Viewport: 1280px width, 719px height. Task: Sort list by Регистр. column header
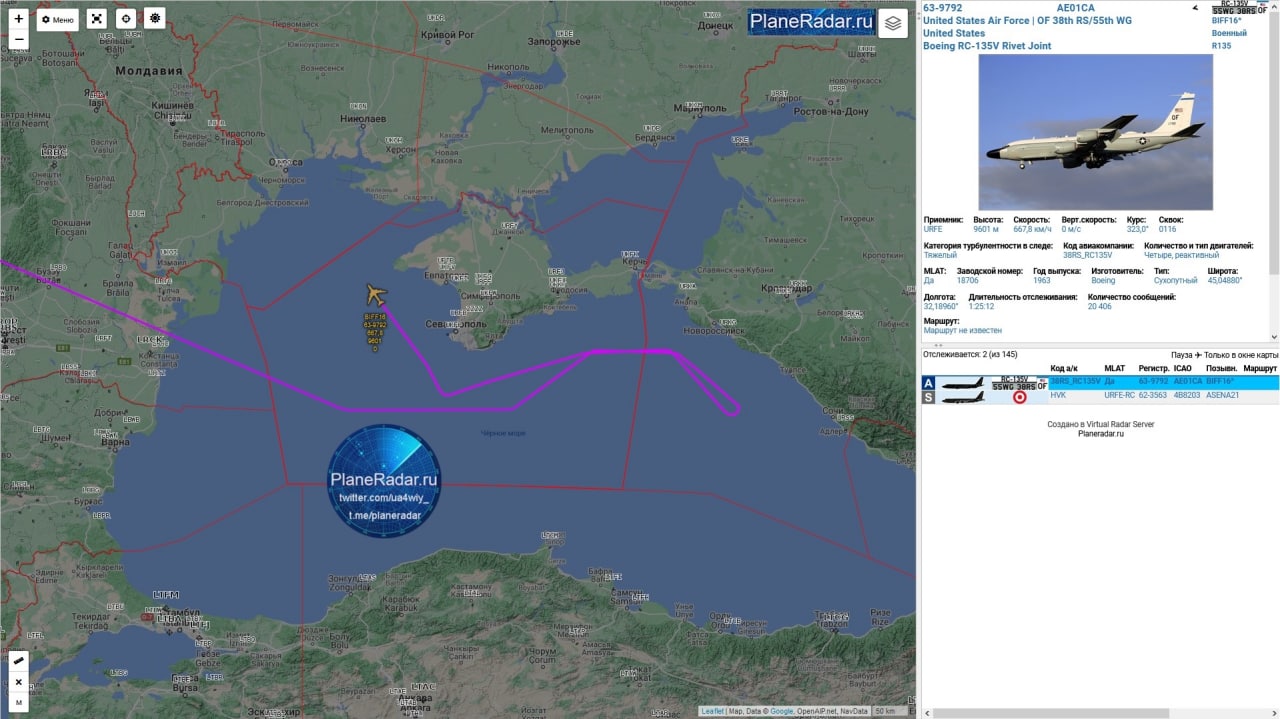tap(1154, 369)
